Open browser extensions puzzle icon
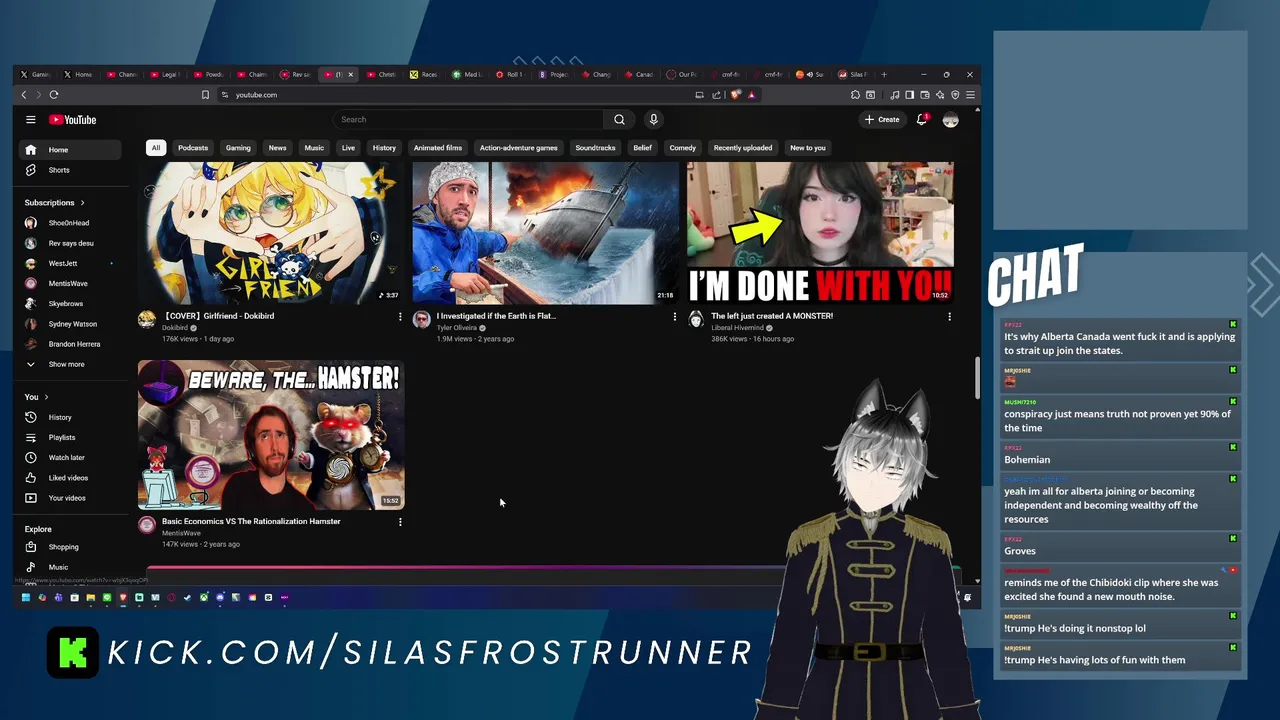Image resolution: width=1280 pixels, height=720 pixels. tap(855, 95)
